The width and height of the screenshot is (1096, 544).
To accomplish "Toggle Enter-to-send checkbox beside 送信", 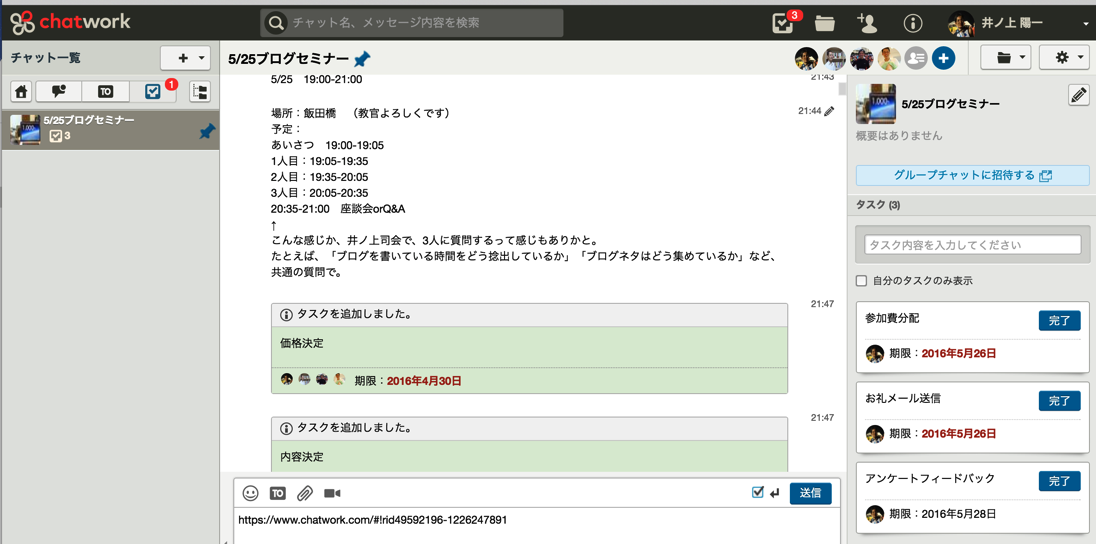I will pos(758,492).
